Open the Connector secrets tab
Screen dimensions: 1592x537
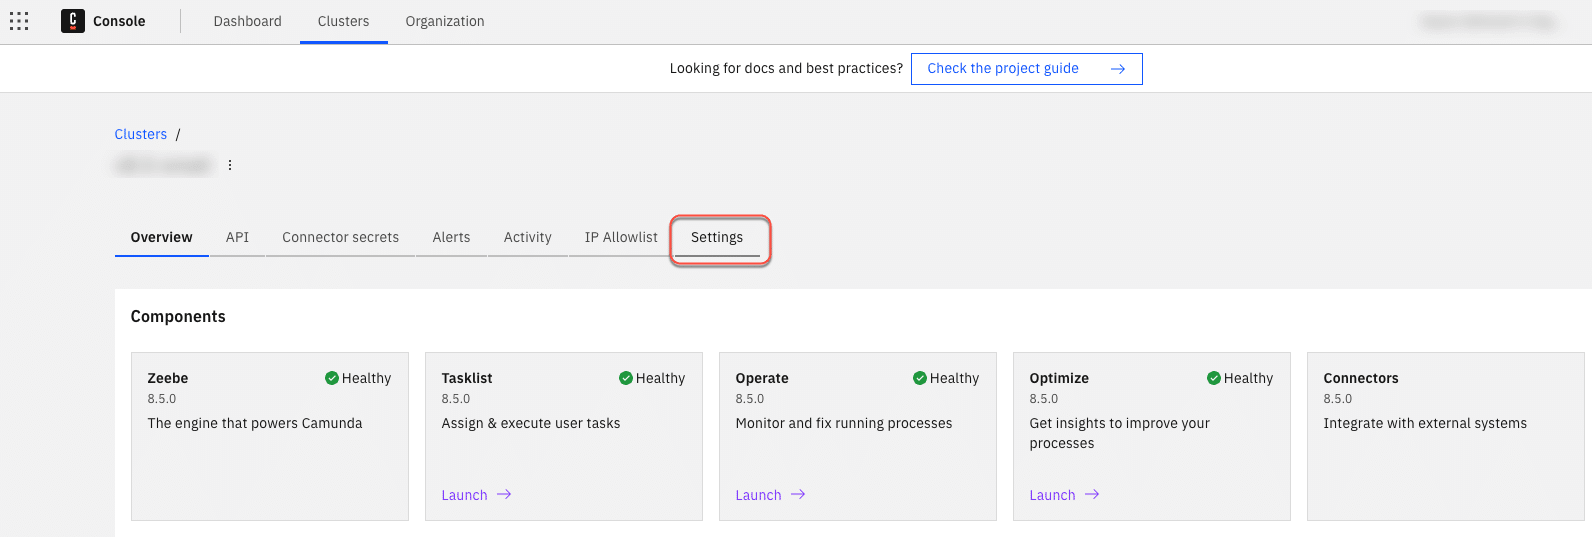click(340, 237)
